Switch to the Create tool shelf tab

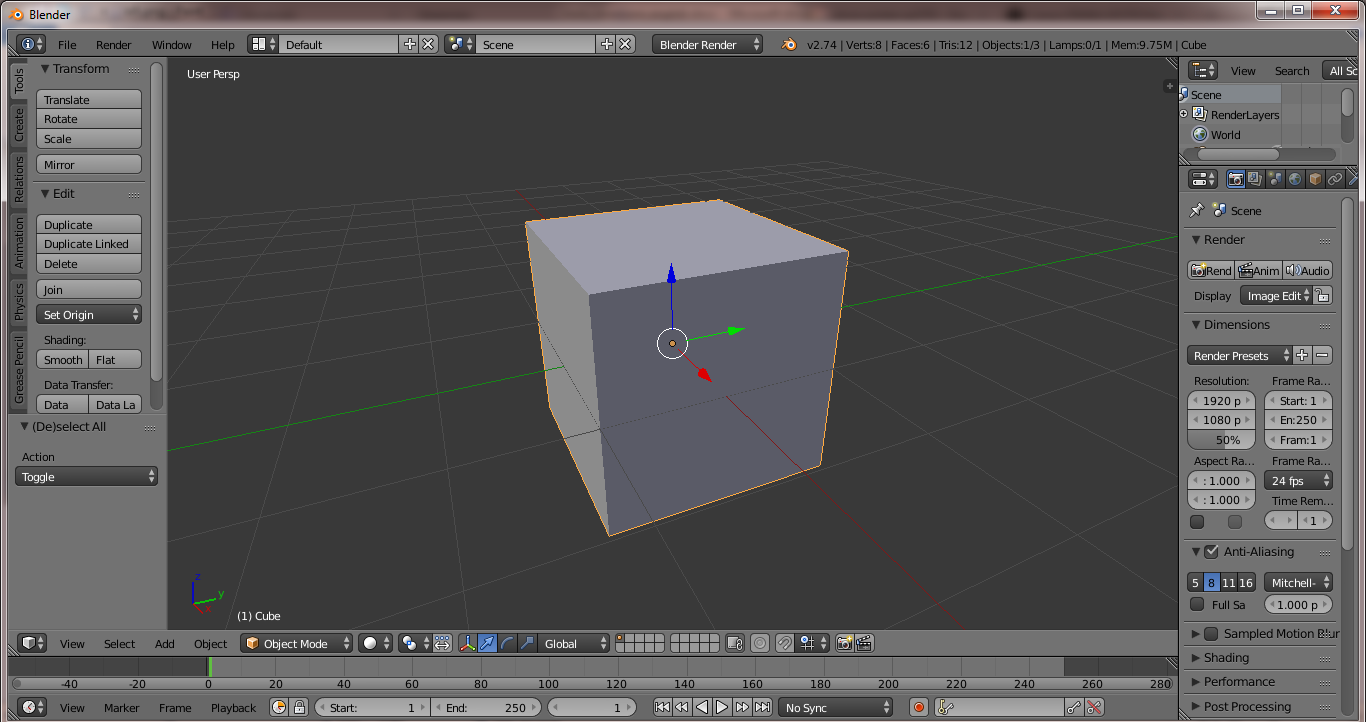point(19,125)
